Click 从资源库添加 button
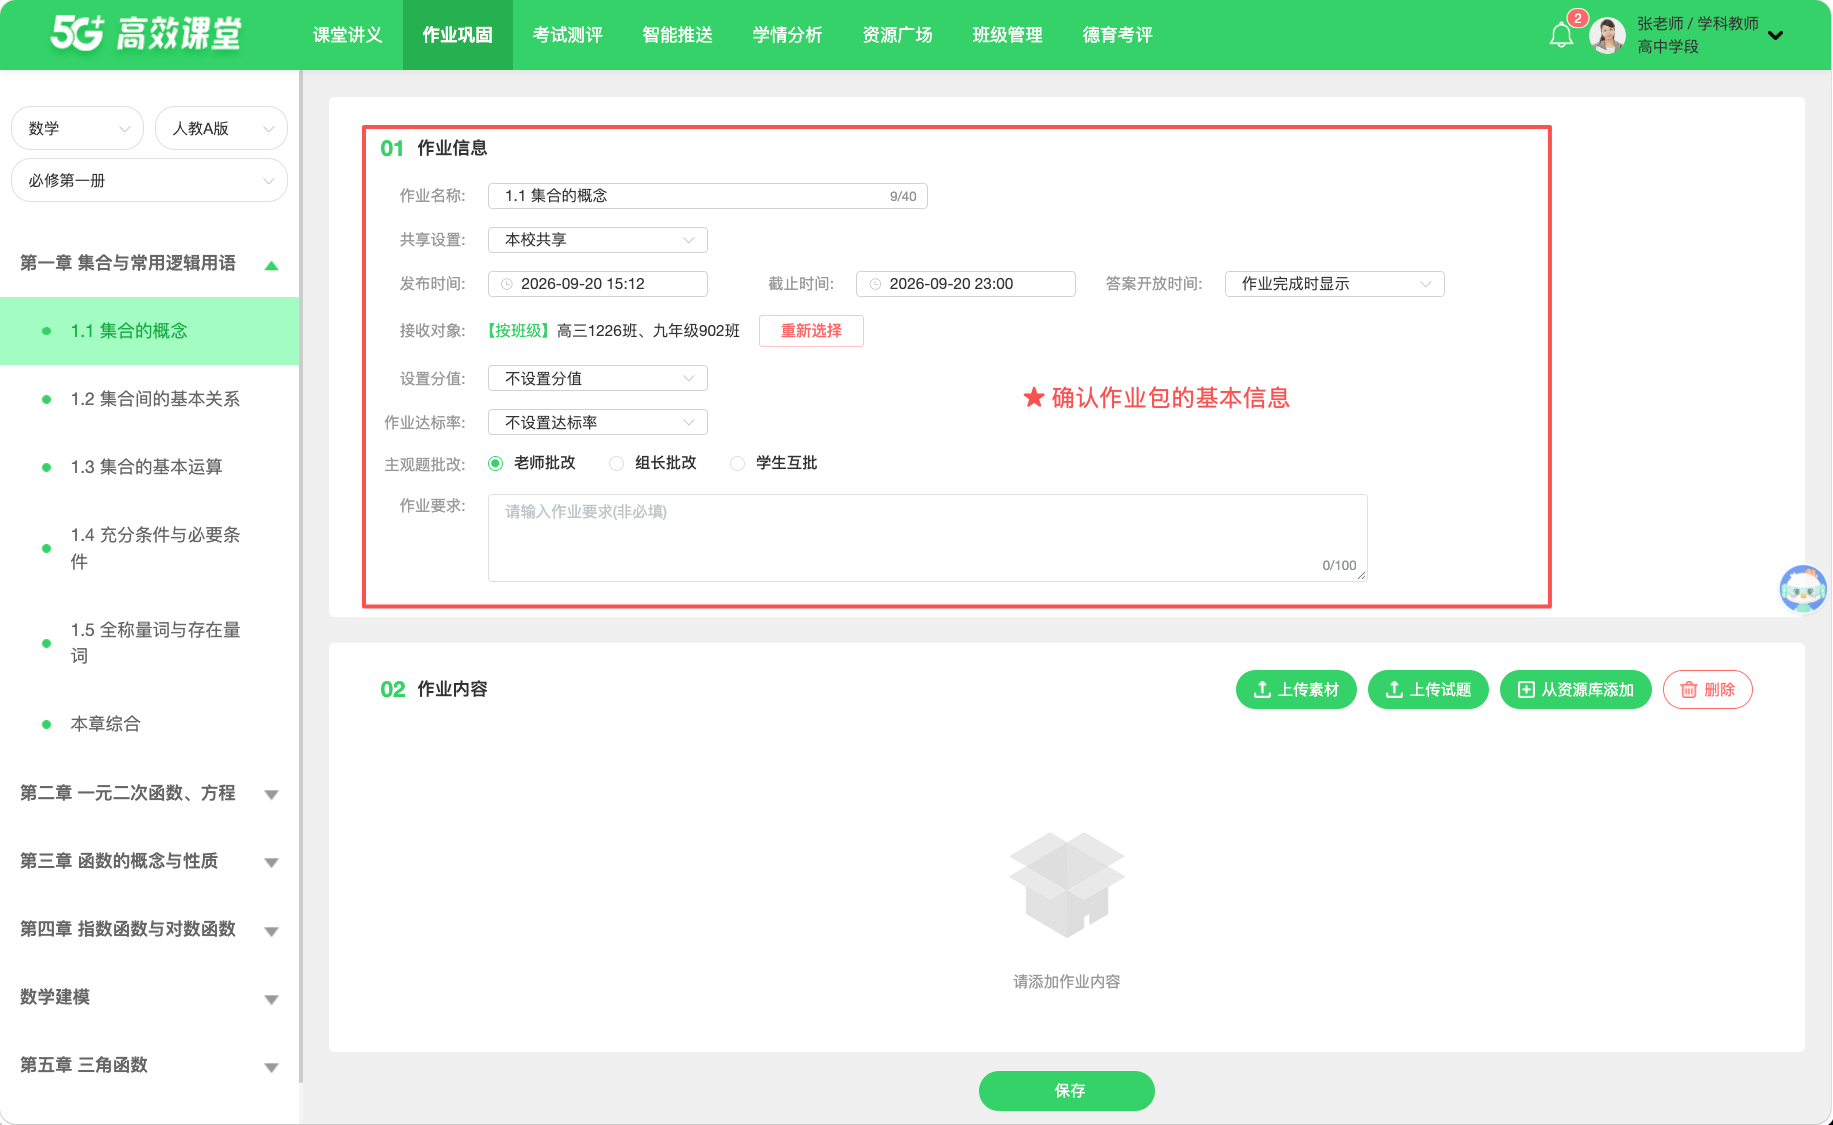1833x1125 pixels. pos(1576,690)
